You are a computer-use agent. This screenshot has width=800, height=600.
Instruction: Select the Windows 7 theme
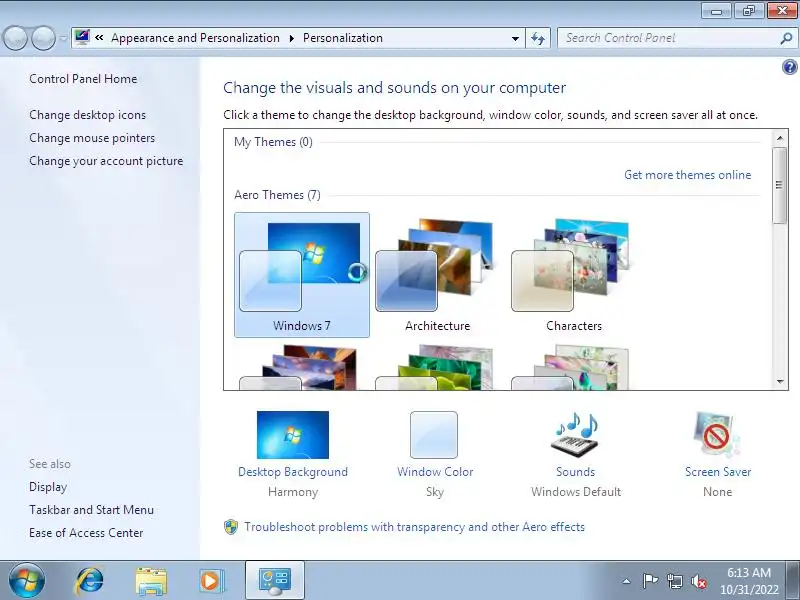302,275
